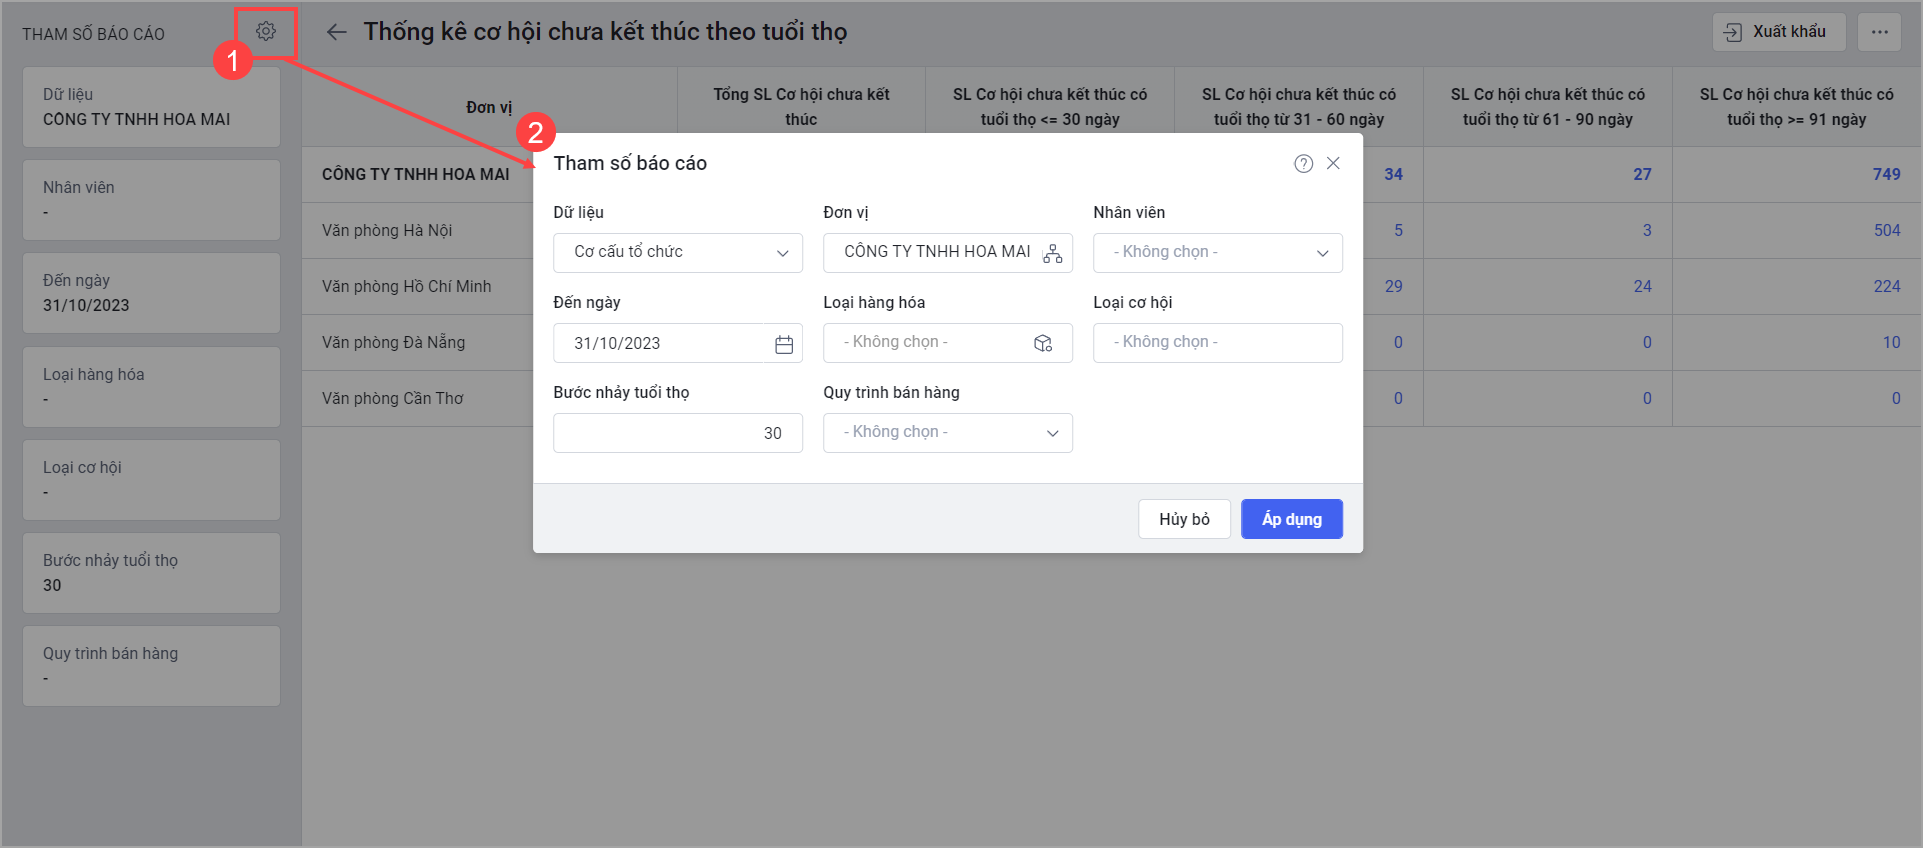Viewport: 1923px width, 848px height.
Task: Open the organization picker beside CÔNG TY TNHH HOA MAI
Action: (1053, 253)
